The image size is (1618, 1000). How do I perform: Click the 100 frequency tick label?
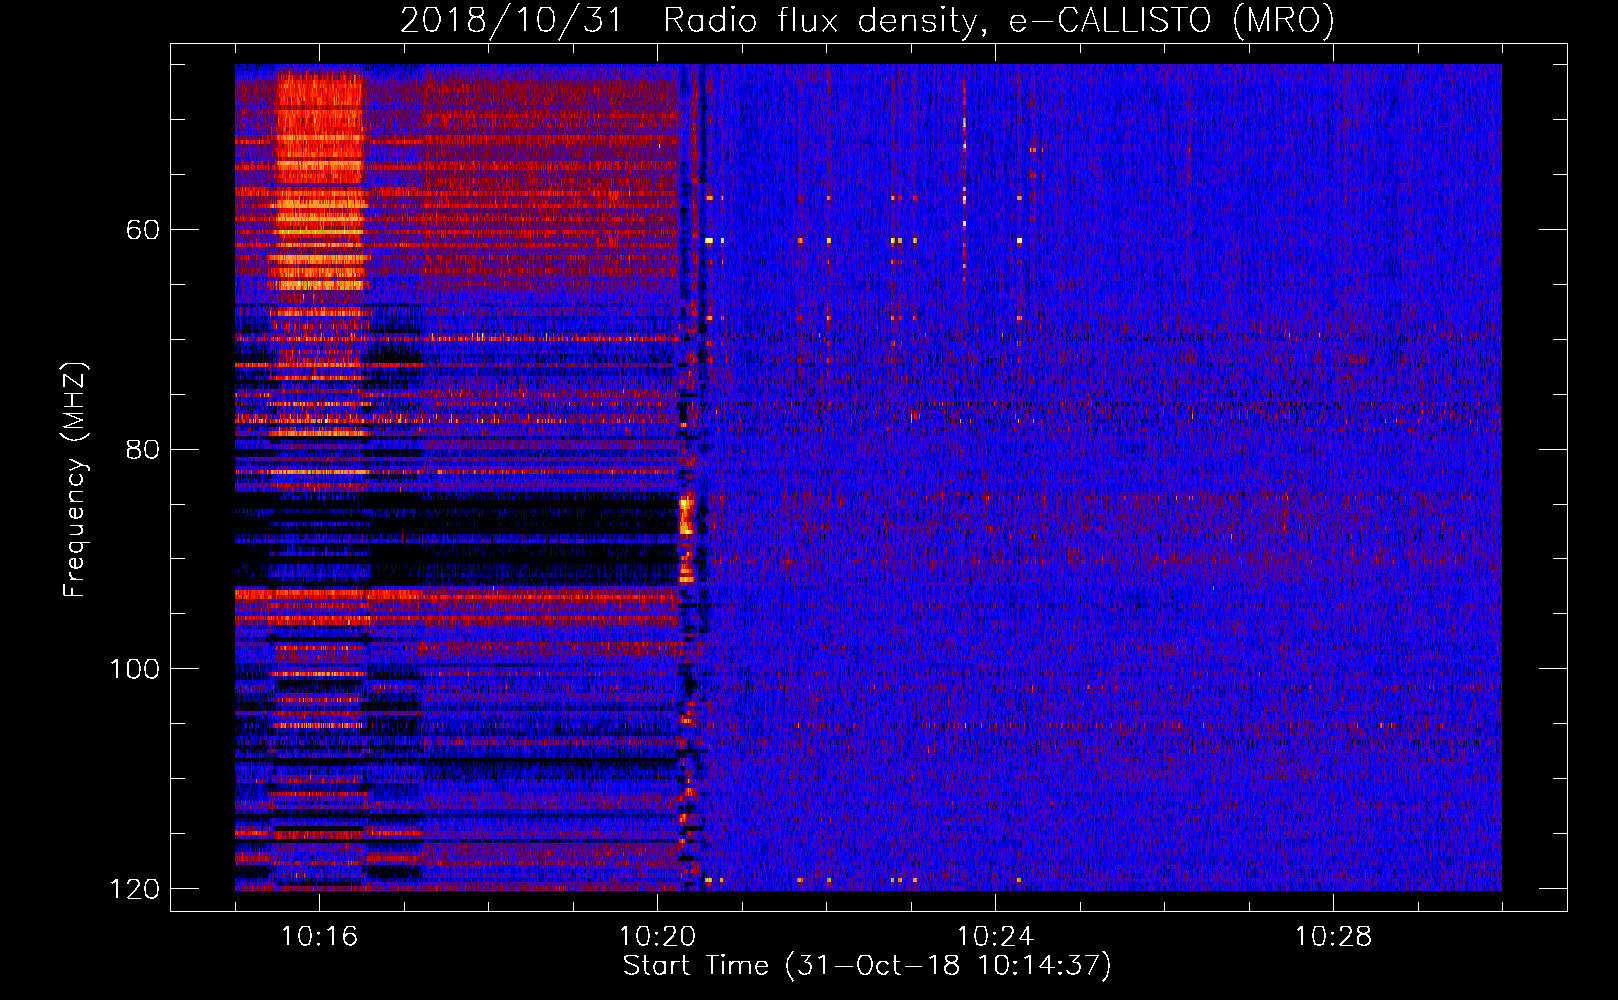point(135,669)
